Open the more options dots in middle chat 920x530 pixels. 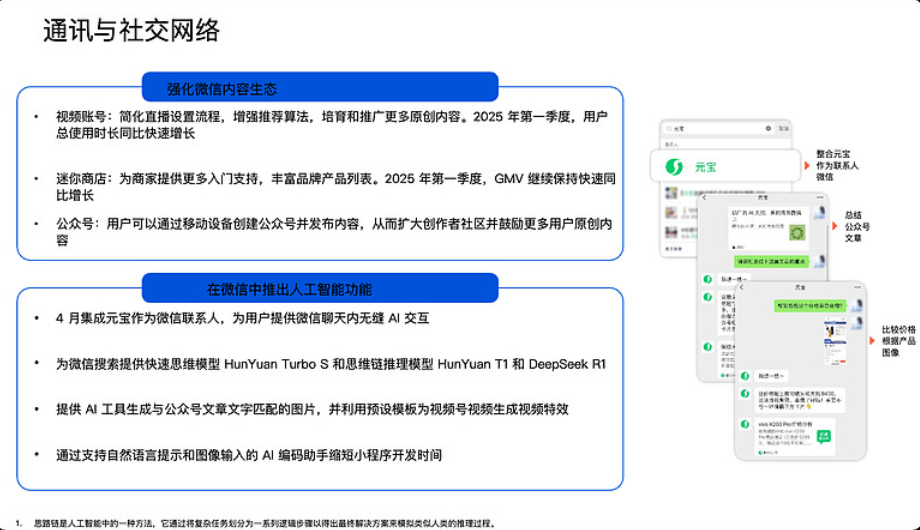point(820,198)
